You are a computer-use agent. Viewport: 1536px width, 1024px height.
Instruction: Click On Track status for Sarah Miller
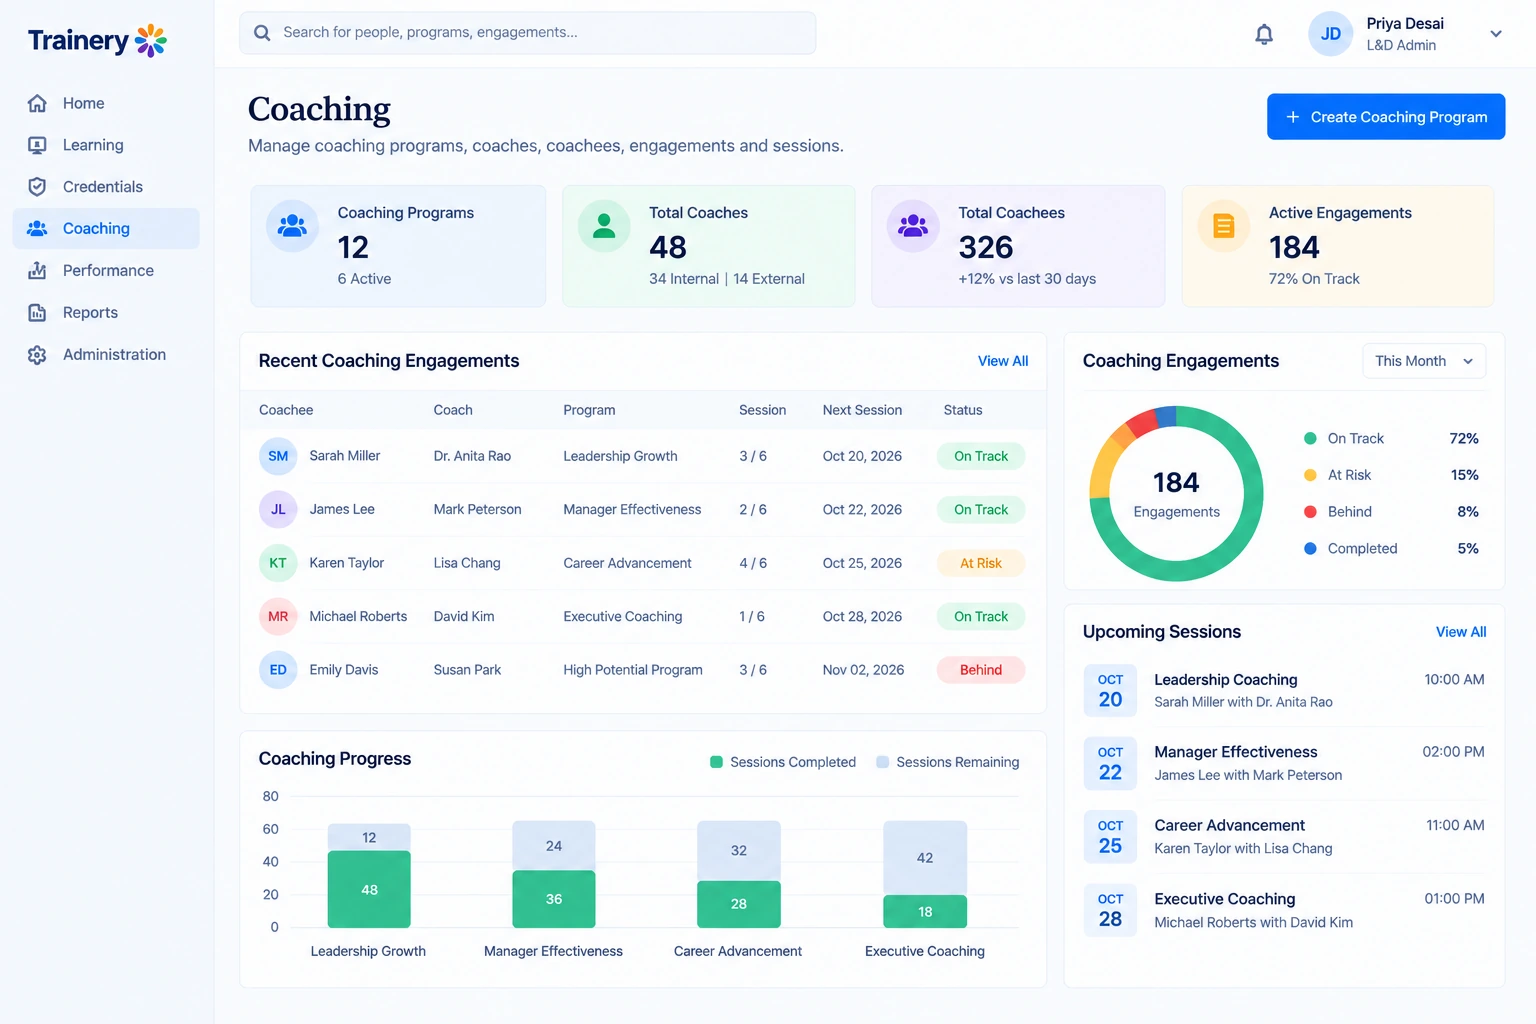point(981,456)
